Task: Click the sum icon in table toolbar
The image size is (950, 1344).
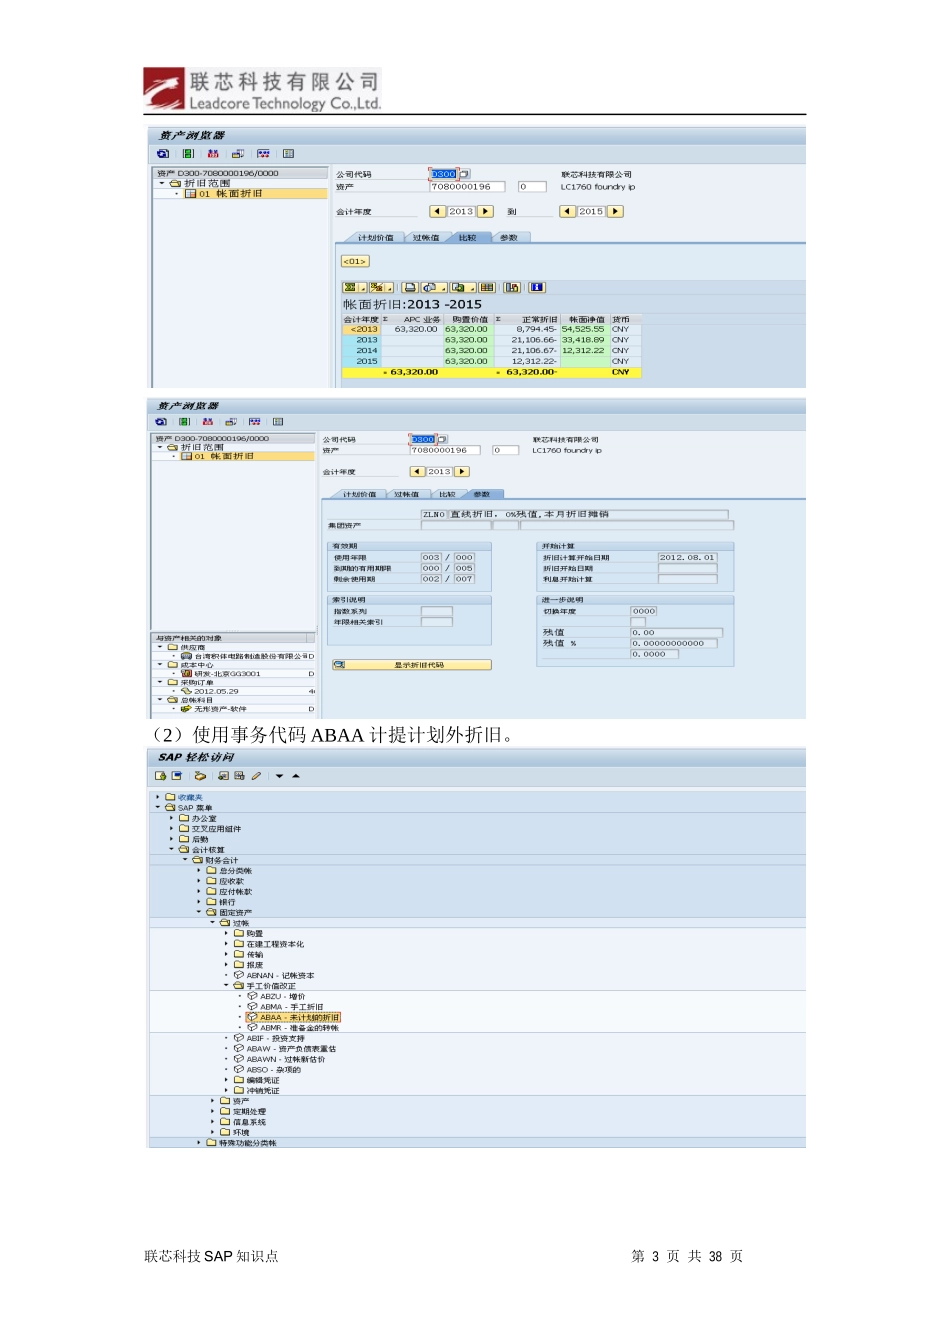Action: pos(350,287)
